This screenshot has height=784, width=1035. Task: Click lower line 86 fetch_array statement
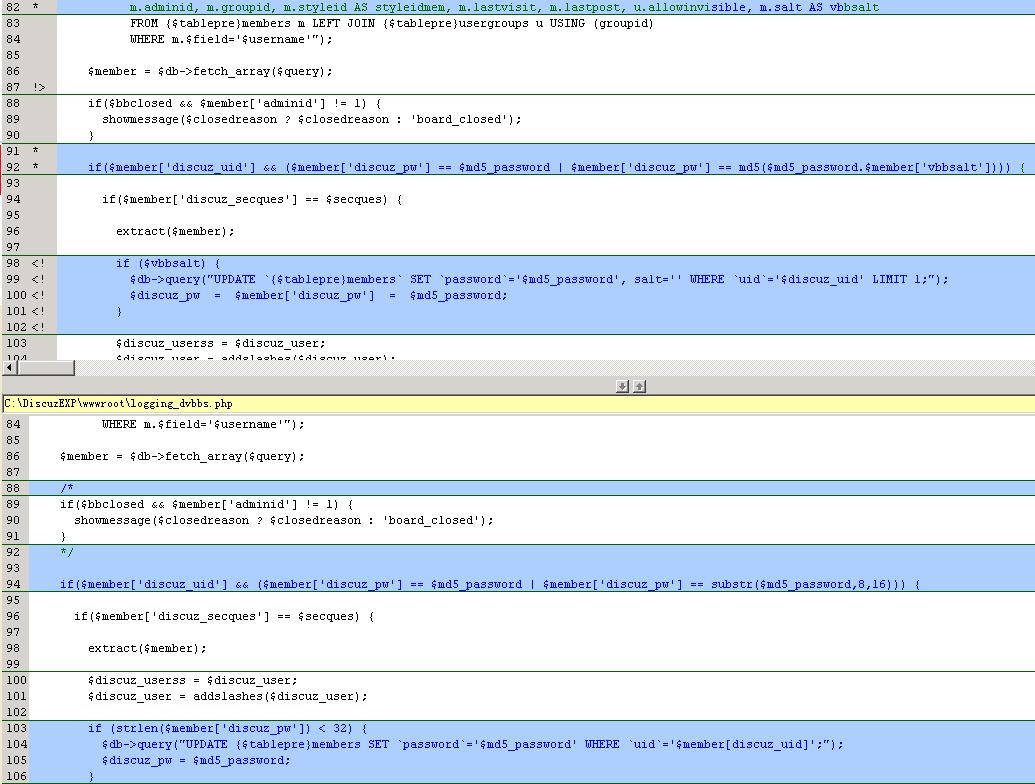click(x=182, y=456)
